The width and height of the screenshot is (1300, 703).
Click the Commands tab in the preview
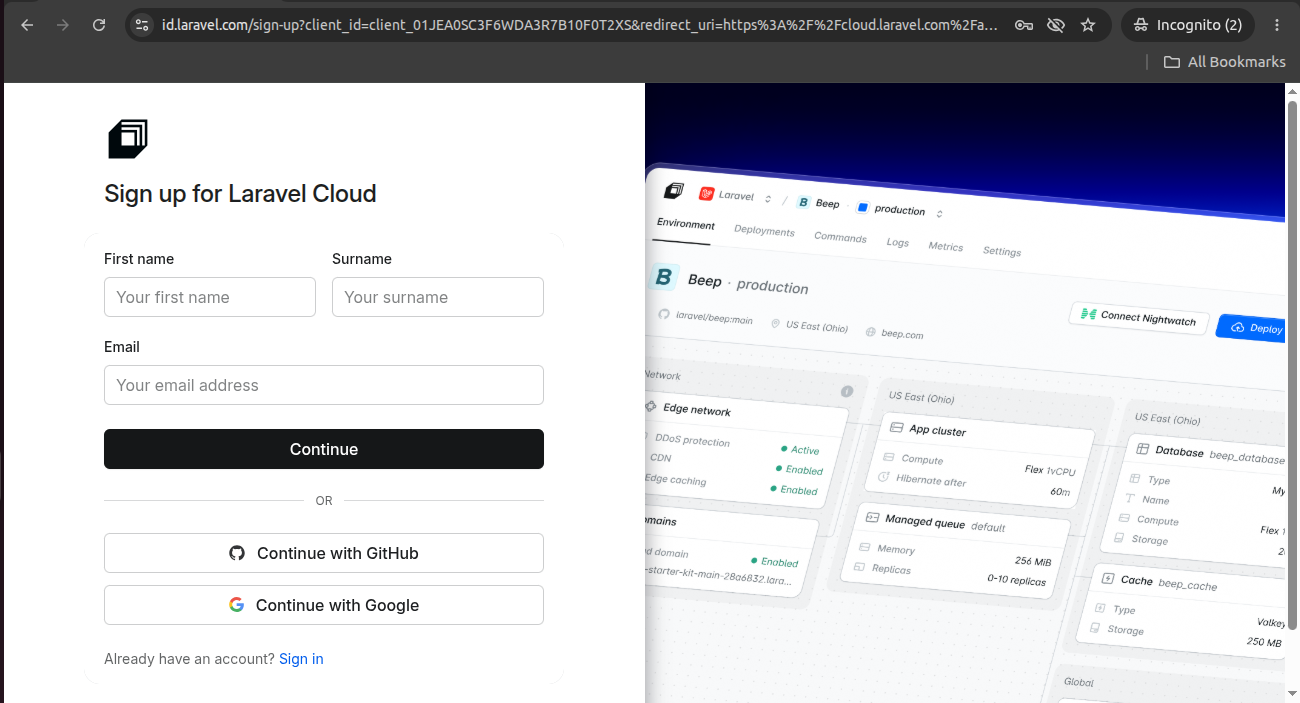click(840, 238)
